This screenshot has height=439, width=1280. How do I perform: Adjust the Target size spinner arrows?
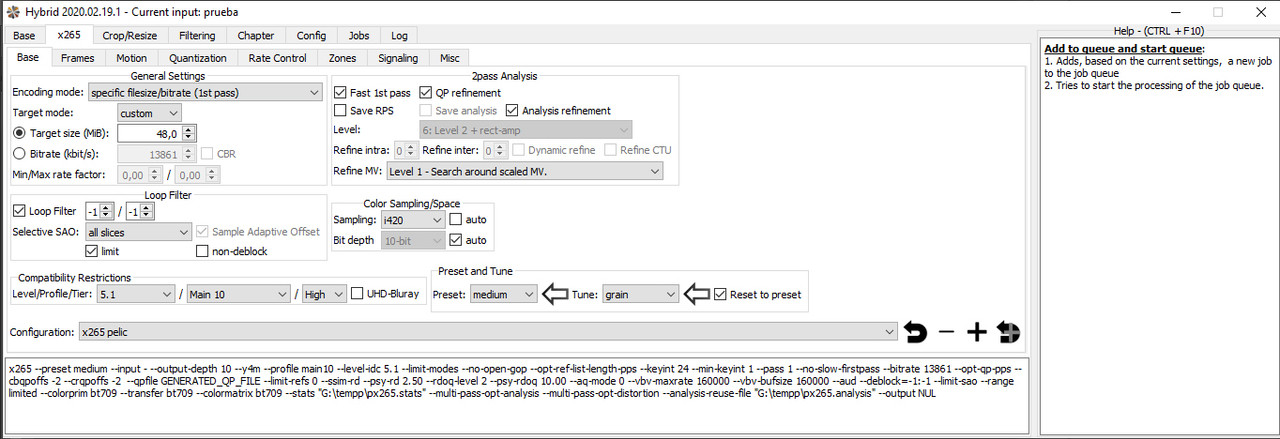[x=189, y=133]
